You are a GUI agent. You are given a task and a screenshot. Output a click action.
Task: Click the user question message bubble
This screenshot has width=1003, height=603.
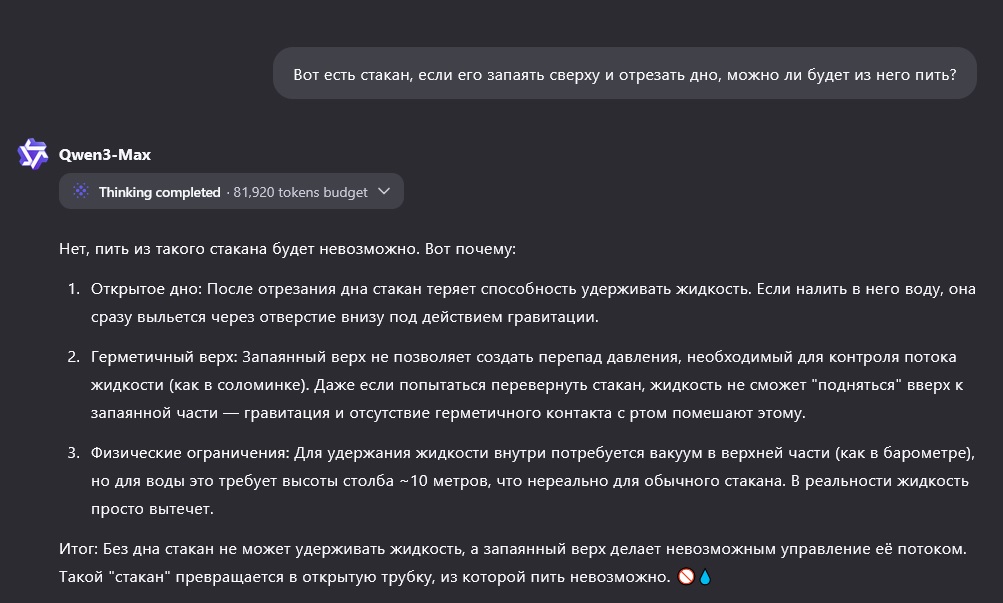pyautogui.click(x=624, y=74)
